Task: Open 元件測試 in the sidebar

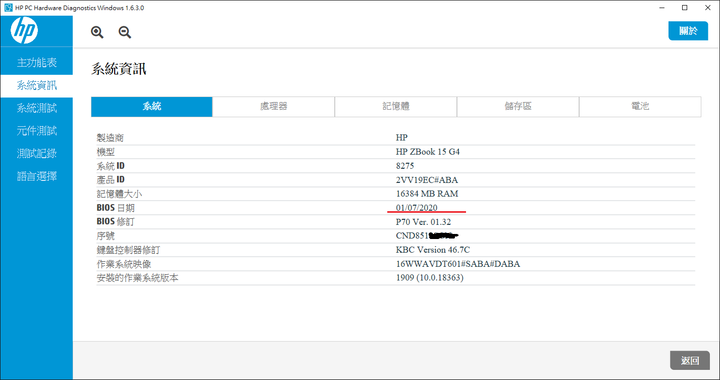Action: click(37, 131)
